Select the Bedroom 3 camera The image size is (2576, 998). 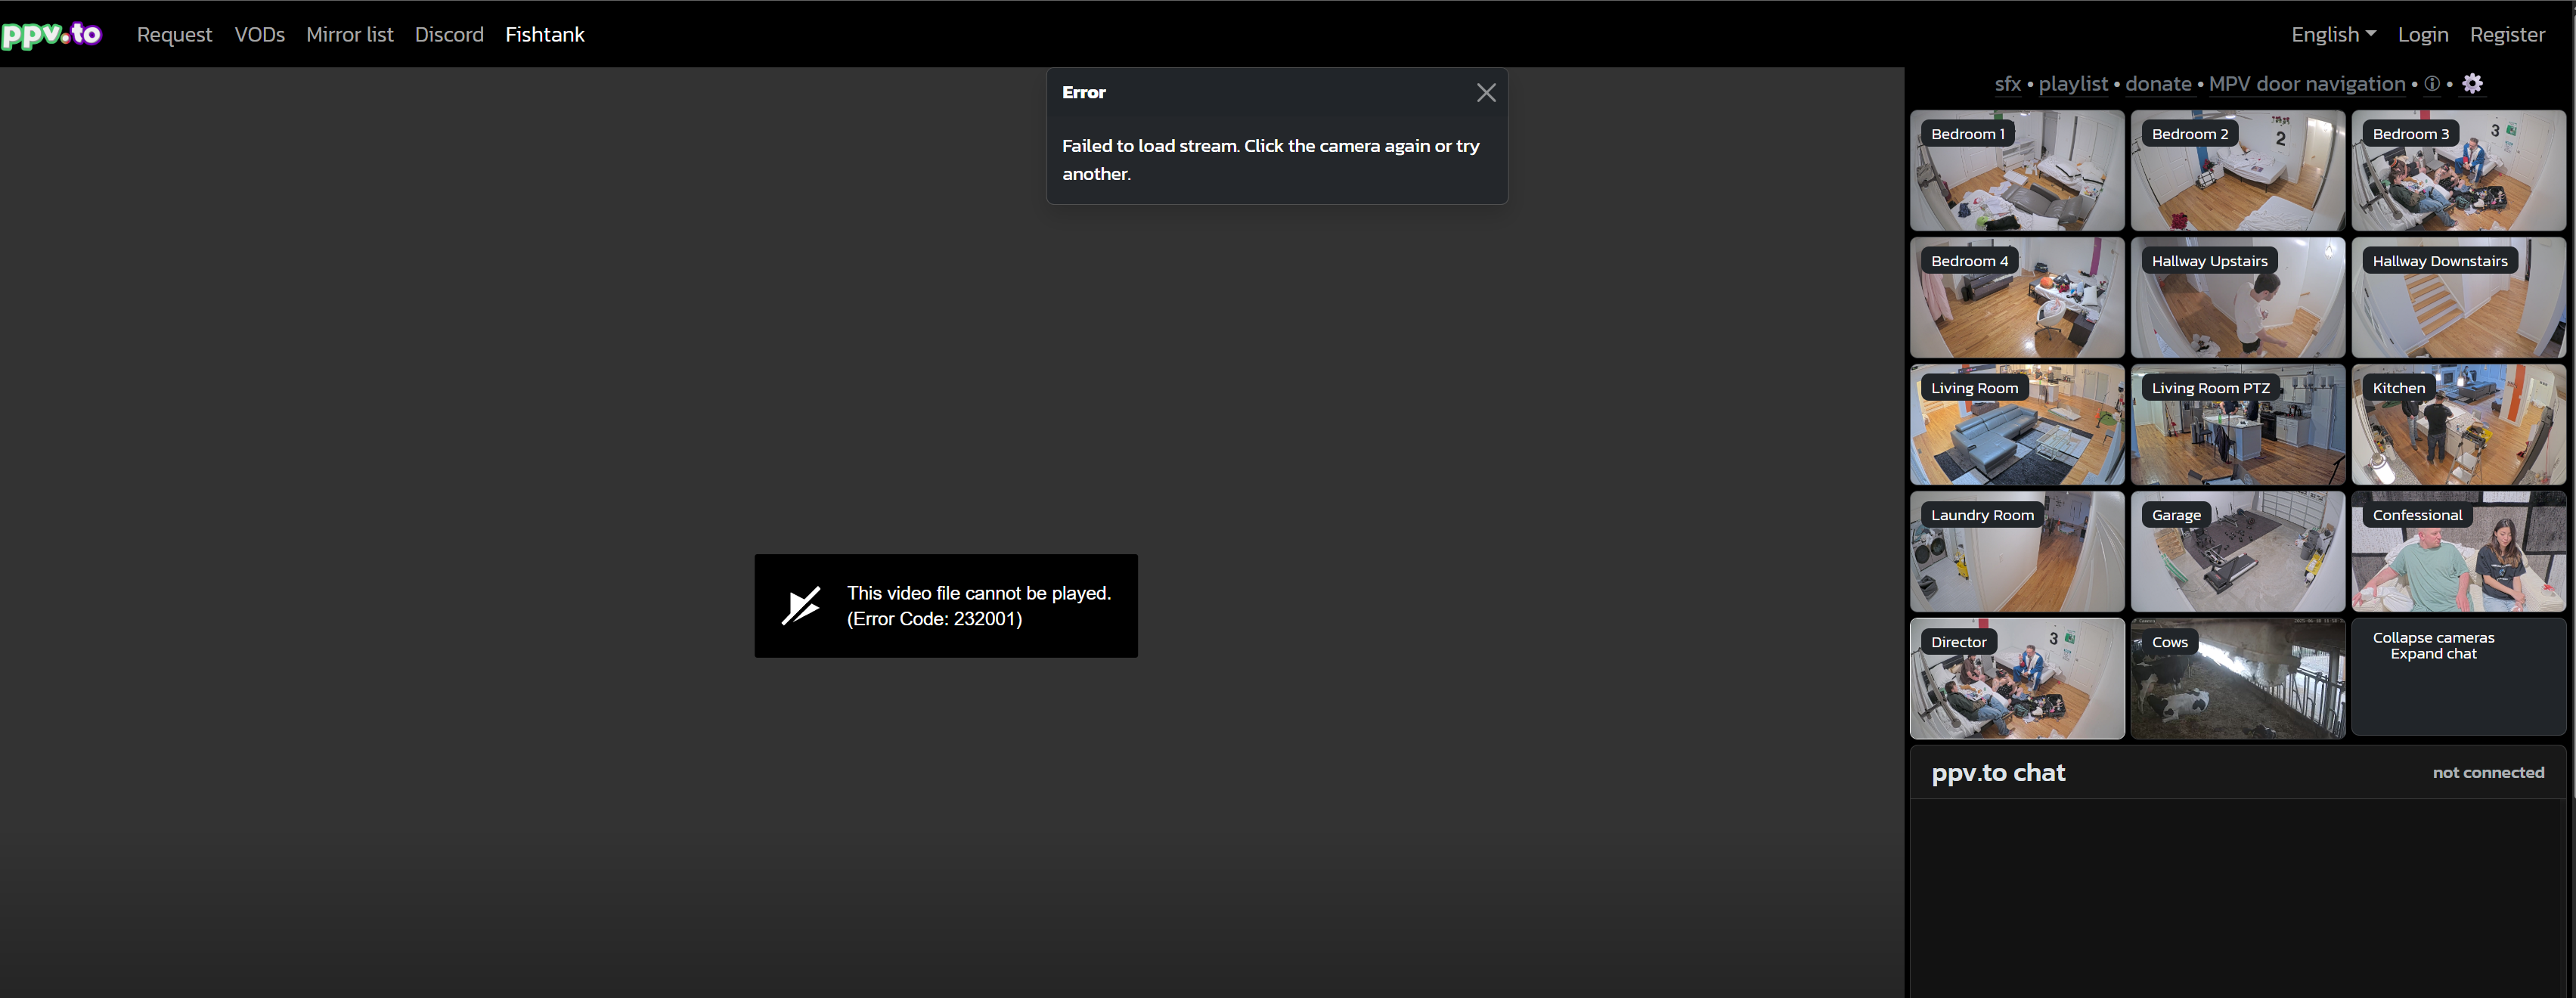click(2458, 171)
